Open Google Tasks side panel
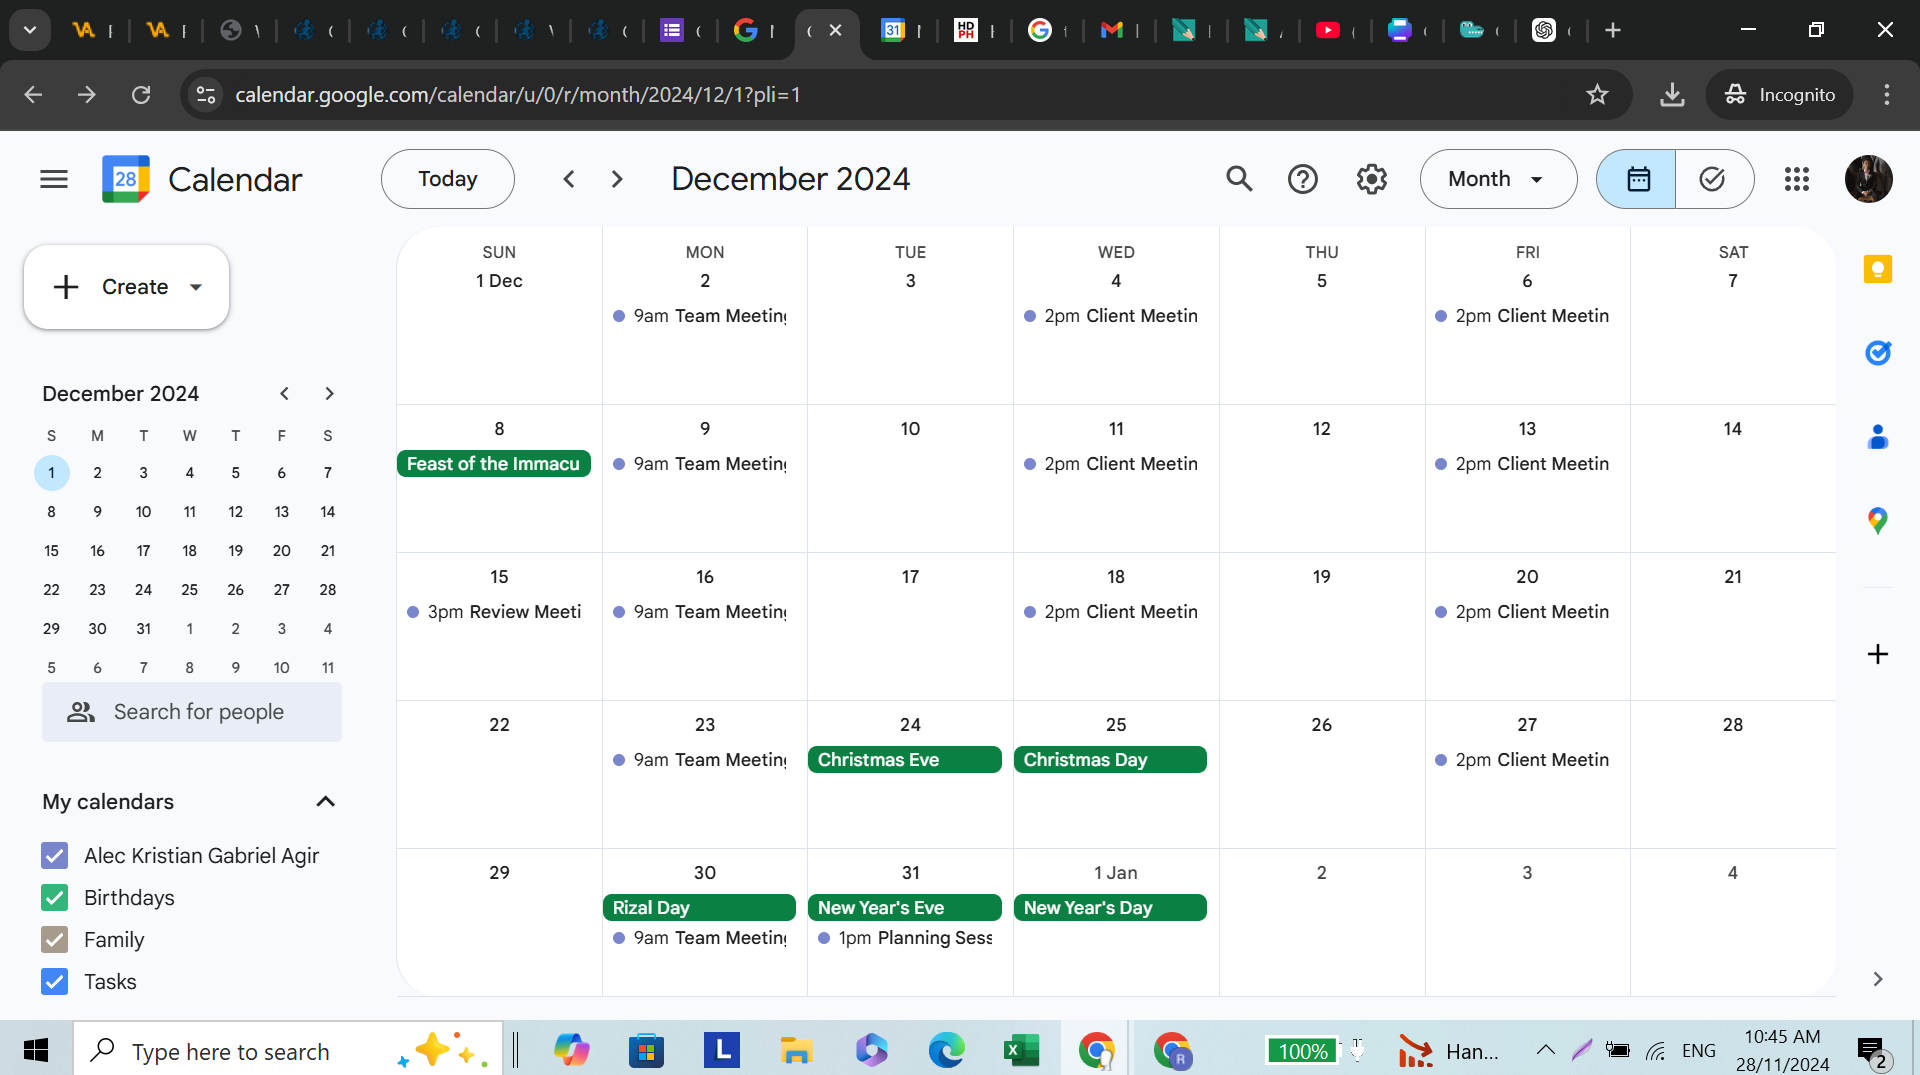The image size is (1920, 1075). (x=1878, y=353)
